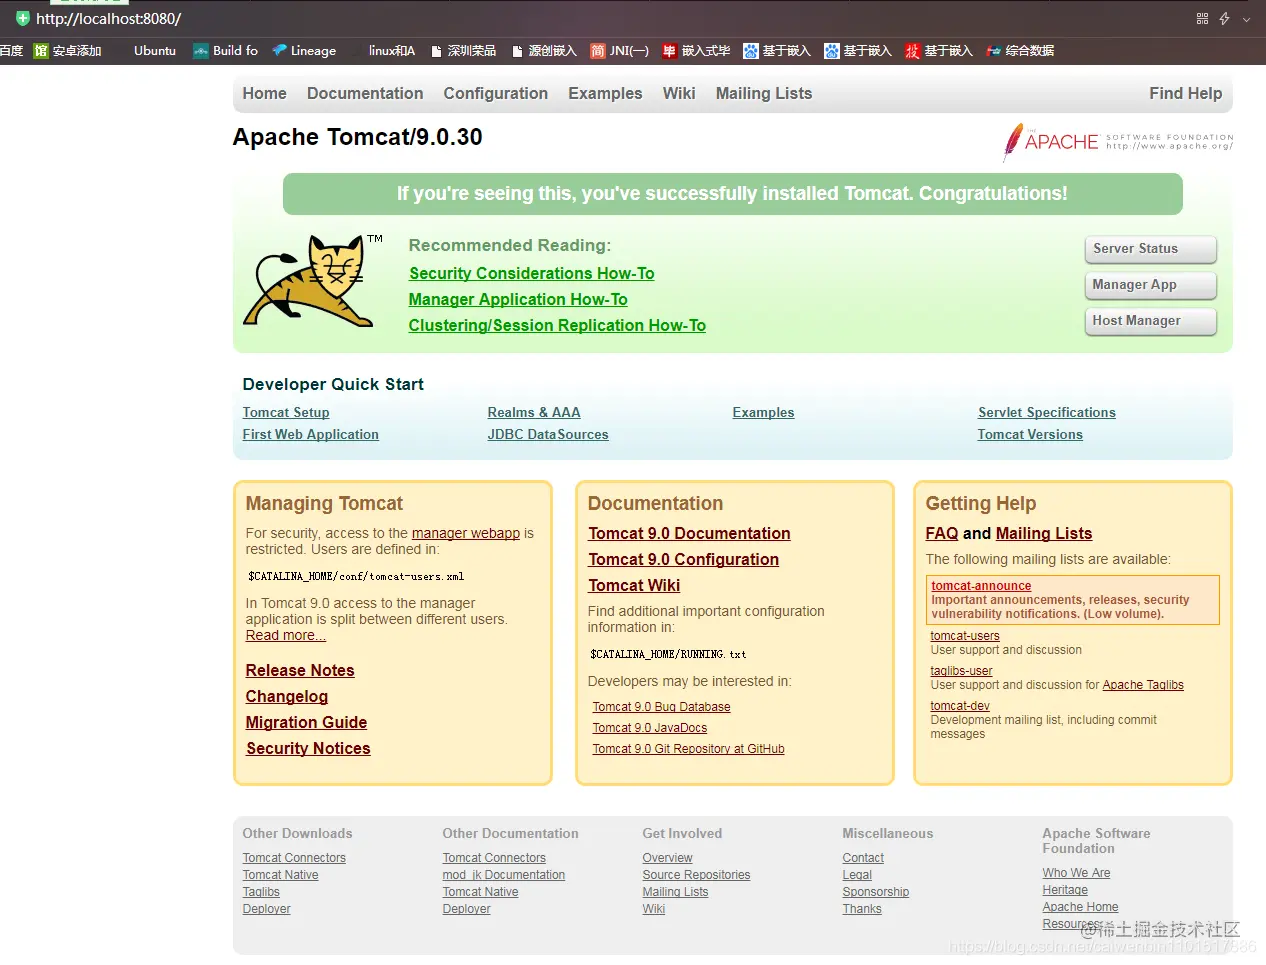1266x965 pixels.
Task: Open the Ubuntu bookmark
Action: pos(154,50)
